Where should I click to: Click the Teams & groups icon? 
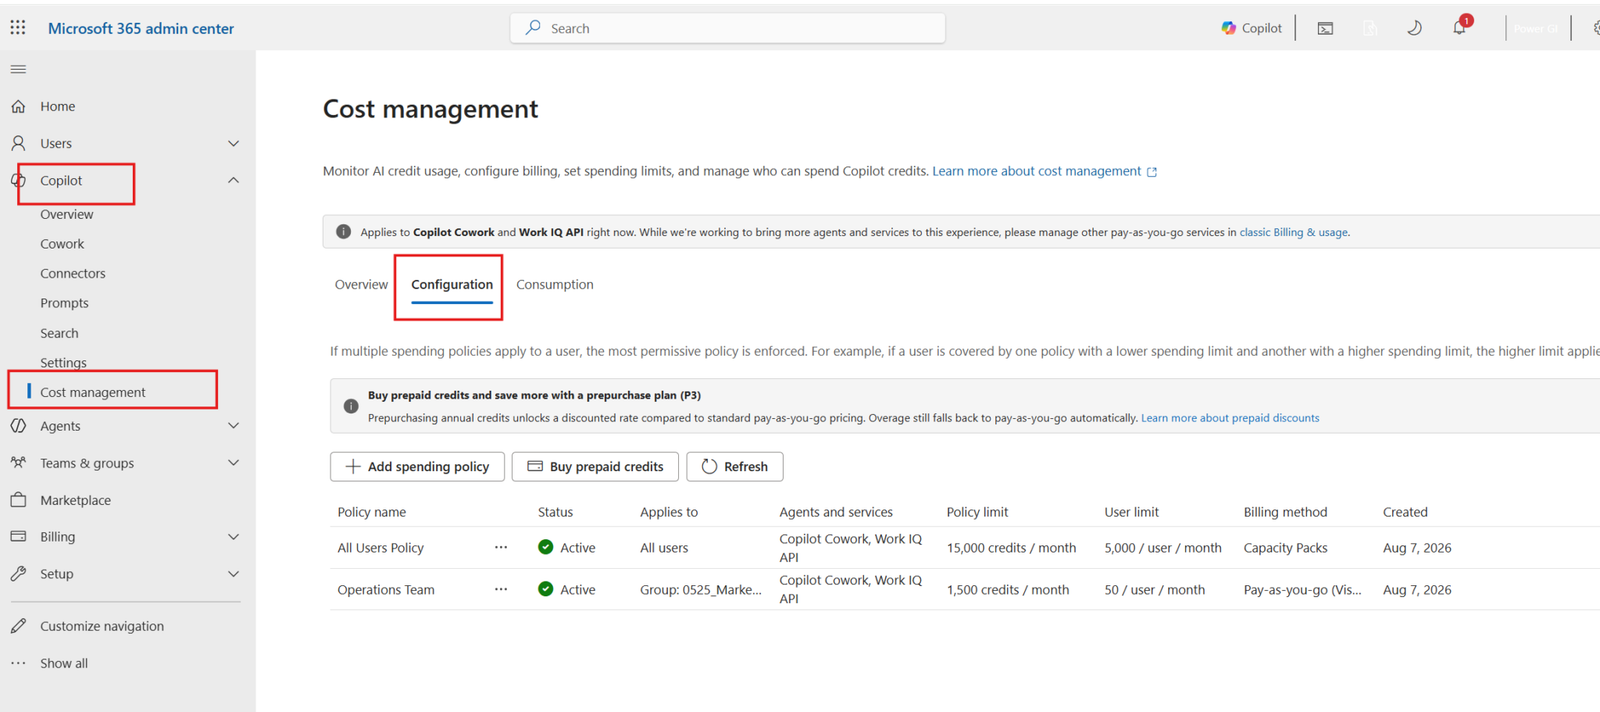pos(18,463)
